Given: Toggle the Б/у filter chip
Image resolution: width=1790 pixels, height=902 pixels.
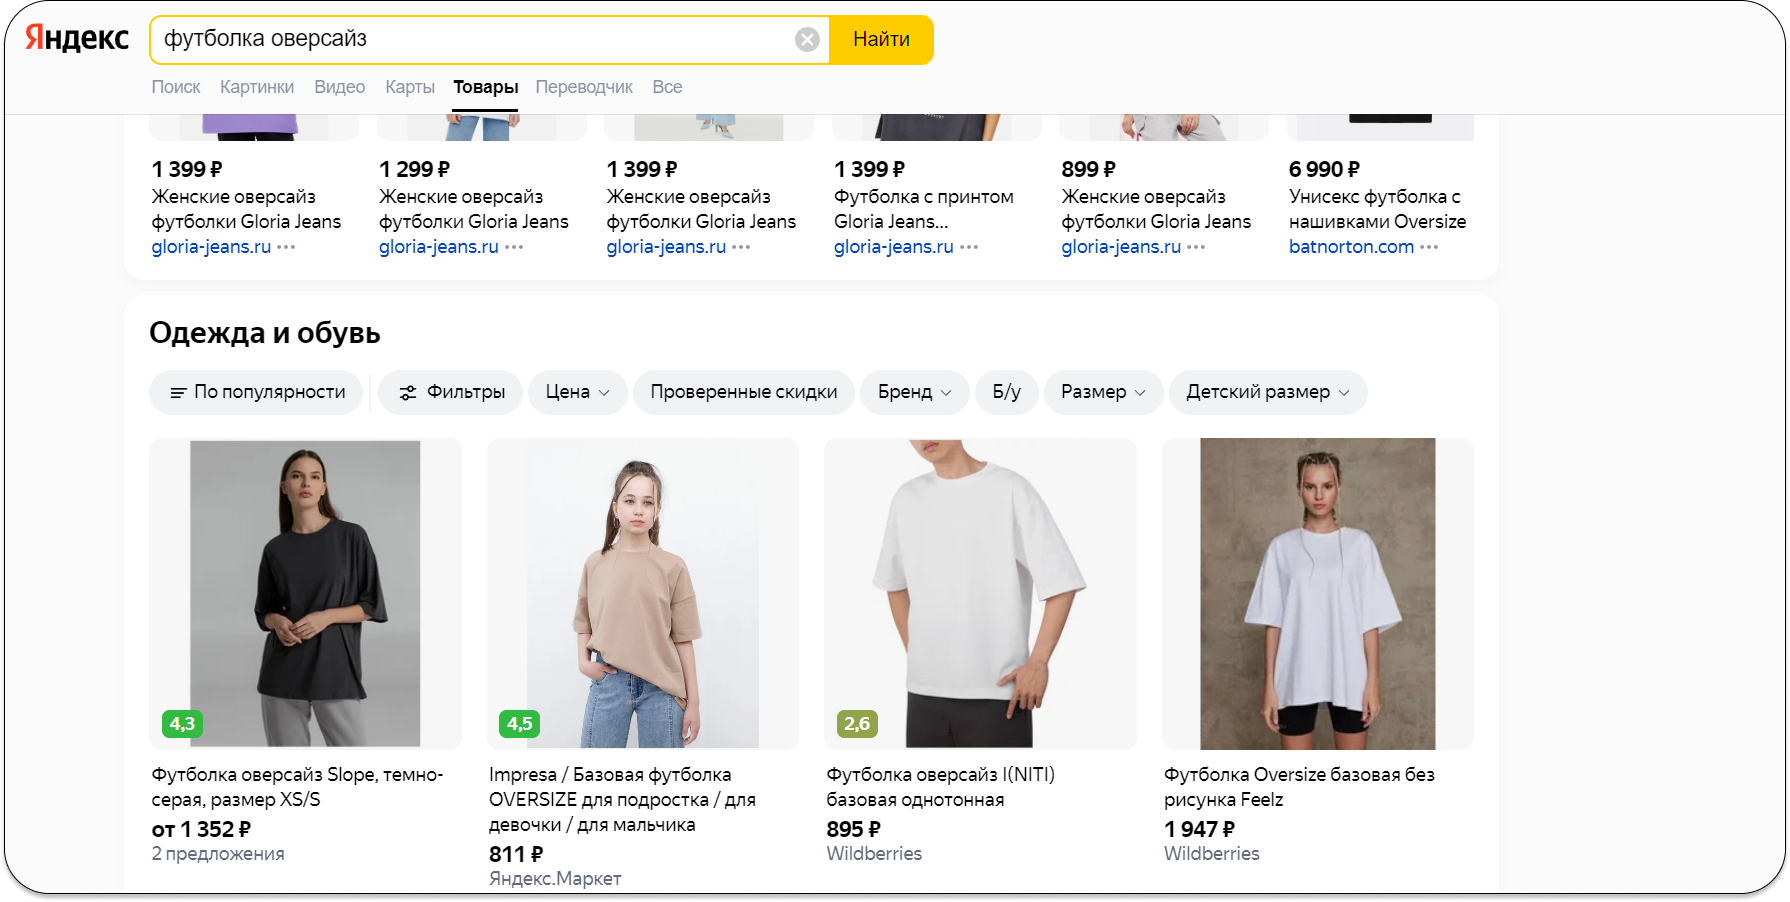Looking at the screenshot, I should tap(1006, 392).
